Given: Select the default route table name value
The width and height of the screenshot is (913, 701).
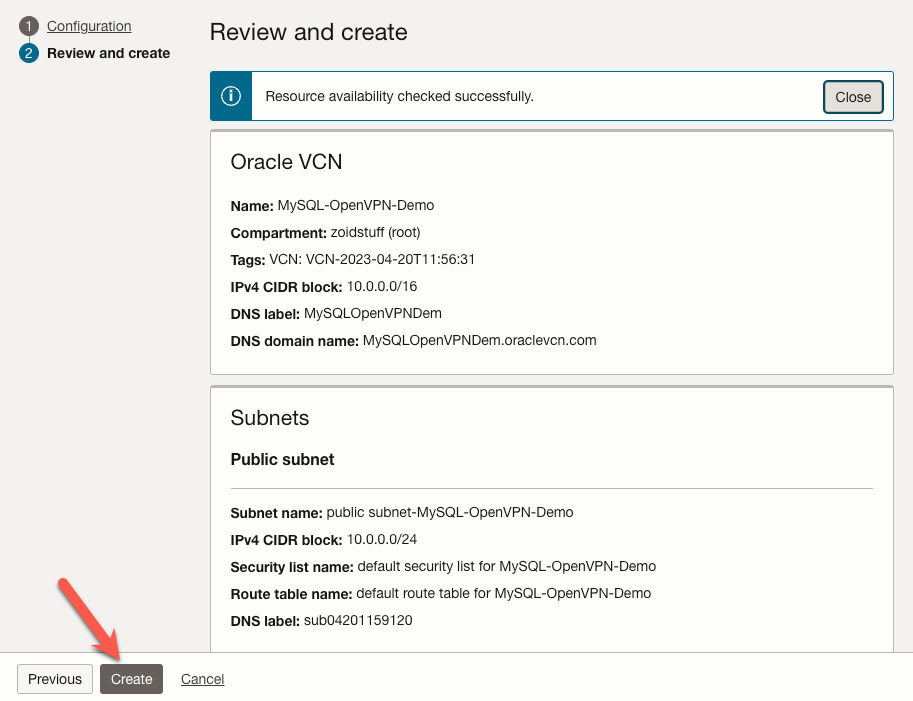Looking at the screenshot, I should point(504,593).
